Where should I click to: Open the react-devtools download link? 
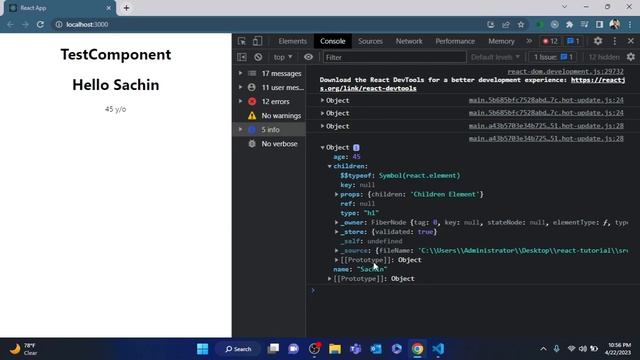pos(472,84)
